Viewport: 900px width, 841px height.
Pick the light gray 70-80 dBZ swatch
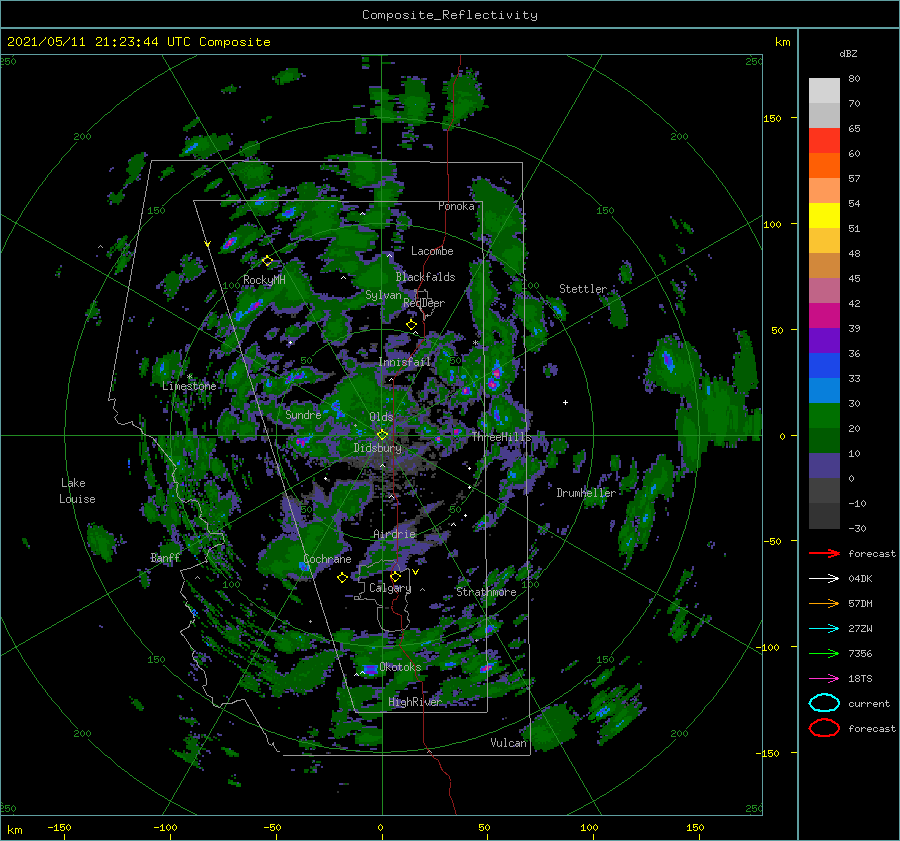click(824, 91)
